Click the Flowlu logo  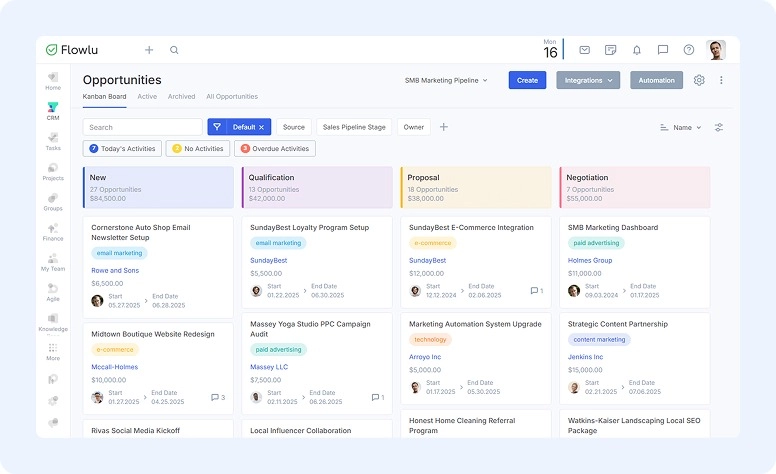coord(72,50)
